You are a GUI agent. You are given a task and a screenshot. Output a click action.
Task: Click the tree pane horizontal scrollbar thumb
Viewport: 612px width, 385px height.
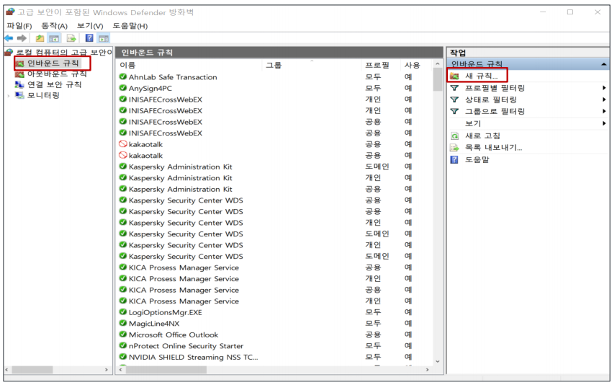pos(32,369)
